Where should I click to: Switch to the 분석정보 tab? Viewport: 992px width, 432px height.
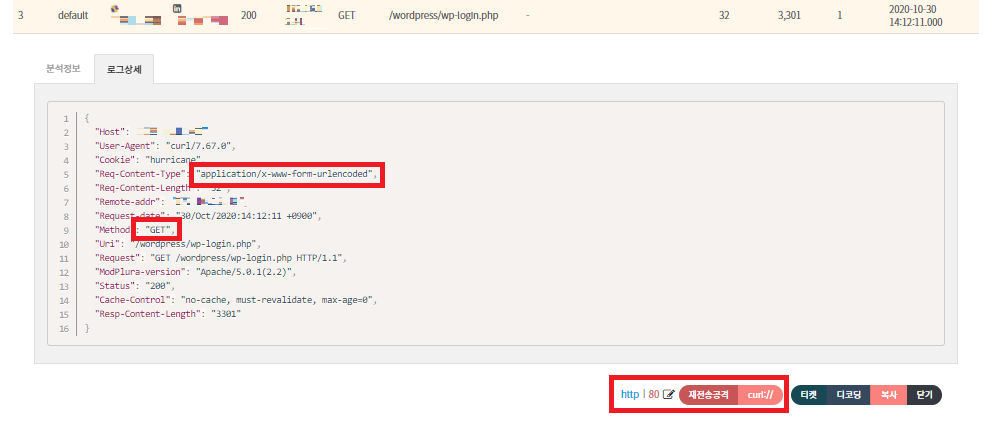click(62, 69)
